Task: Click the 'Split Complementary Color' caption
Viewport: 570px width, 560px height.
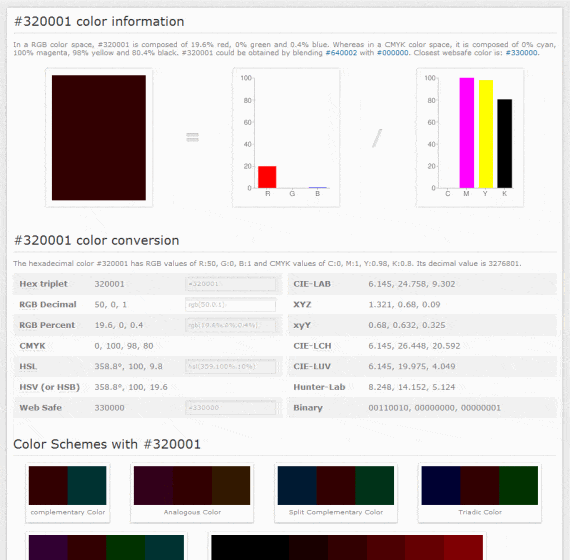Action: [x=336, y=512]
